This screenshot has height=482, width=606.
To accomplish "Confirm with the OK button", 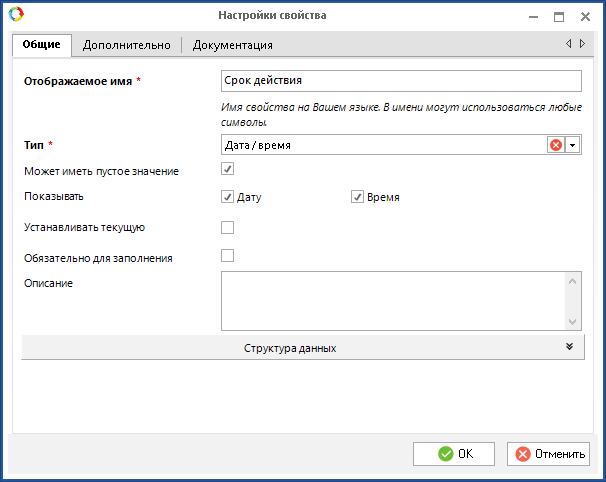I will point(454,454).
